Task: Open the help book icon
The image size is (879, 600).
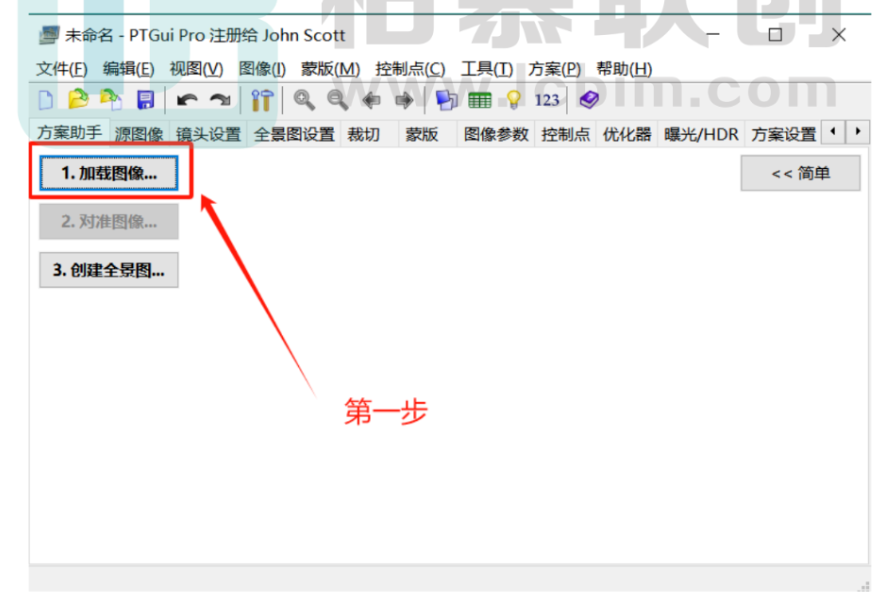Action: (x=589, y=100)
